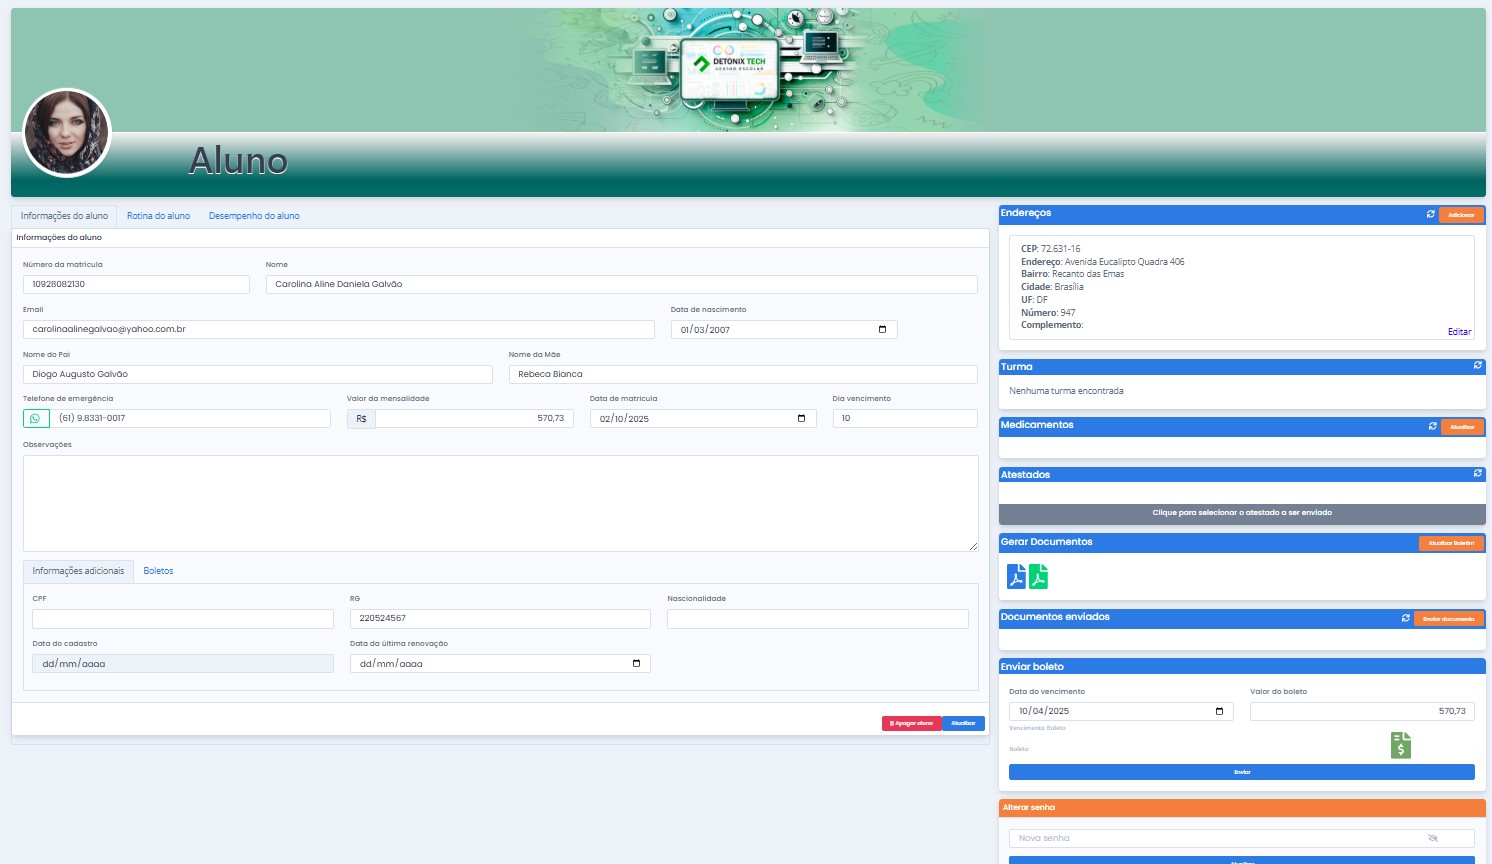Click the Valor da mensalidade field

click(474, 419)
